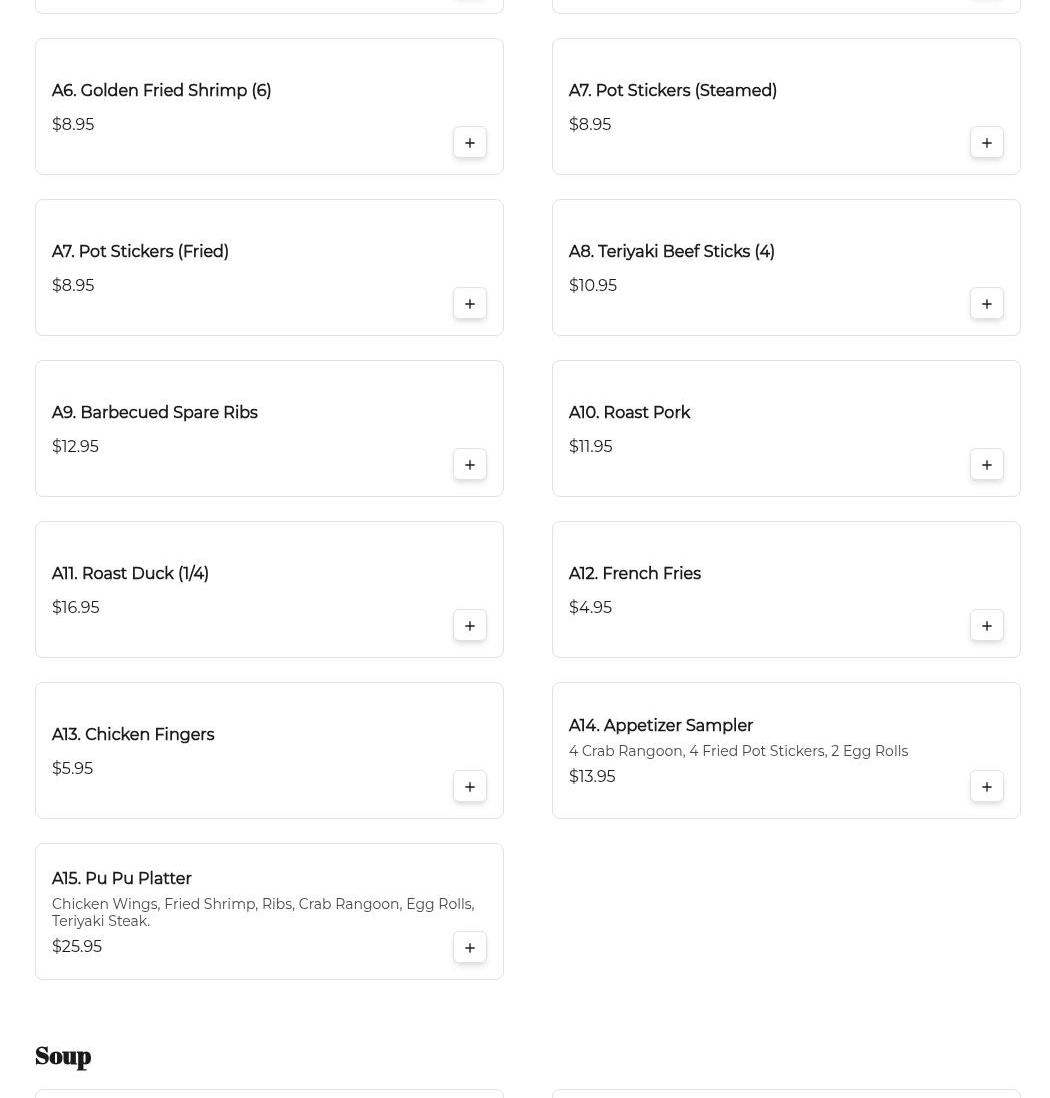Screen dimensions: 1050x1098
Task: Open the A14. Appetizer Sampler item title
Action: click(x=660, y=726)
